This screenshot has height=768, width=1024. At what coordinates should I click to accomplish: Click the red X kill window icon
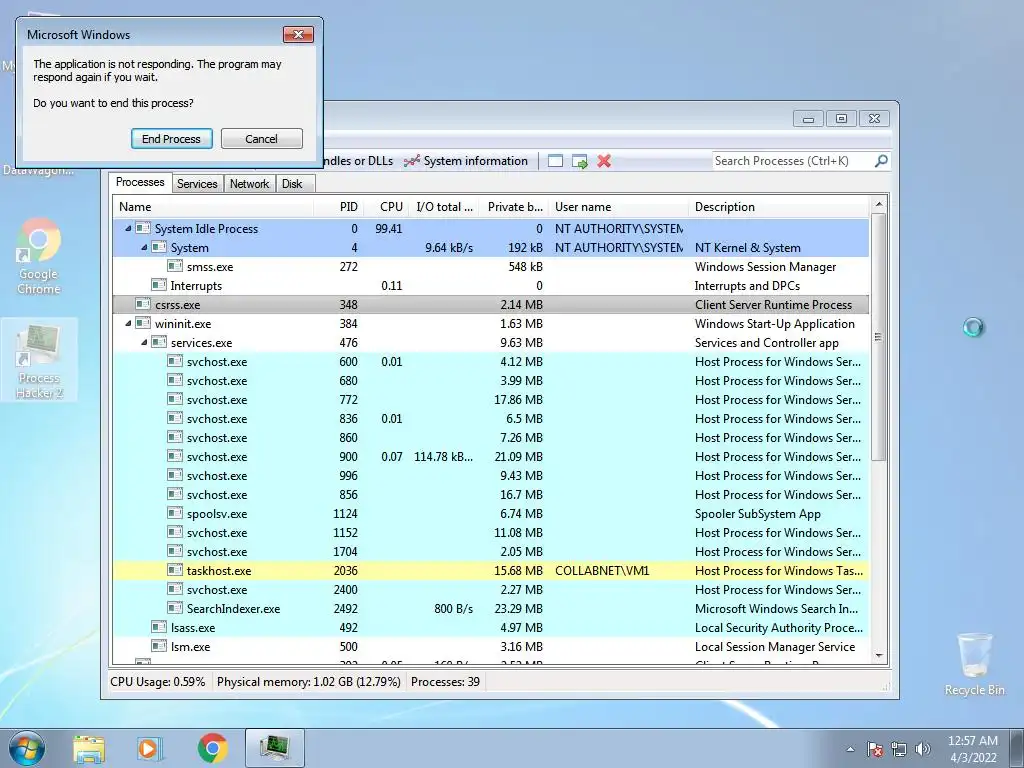(604, 161)
